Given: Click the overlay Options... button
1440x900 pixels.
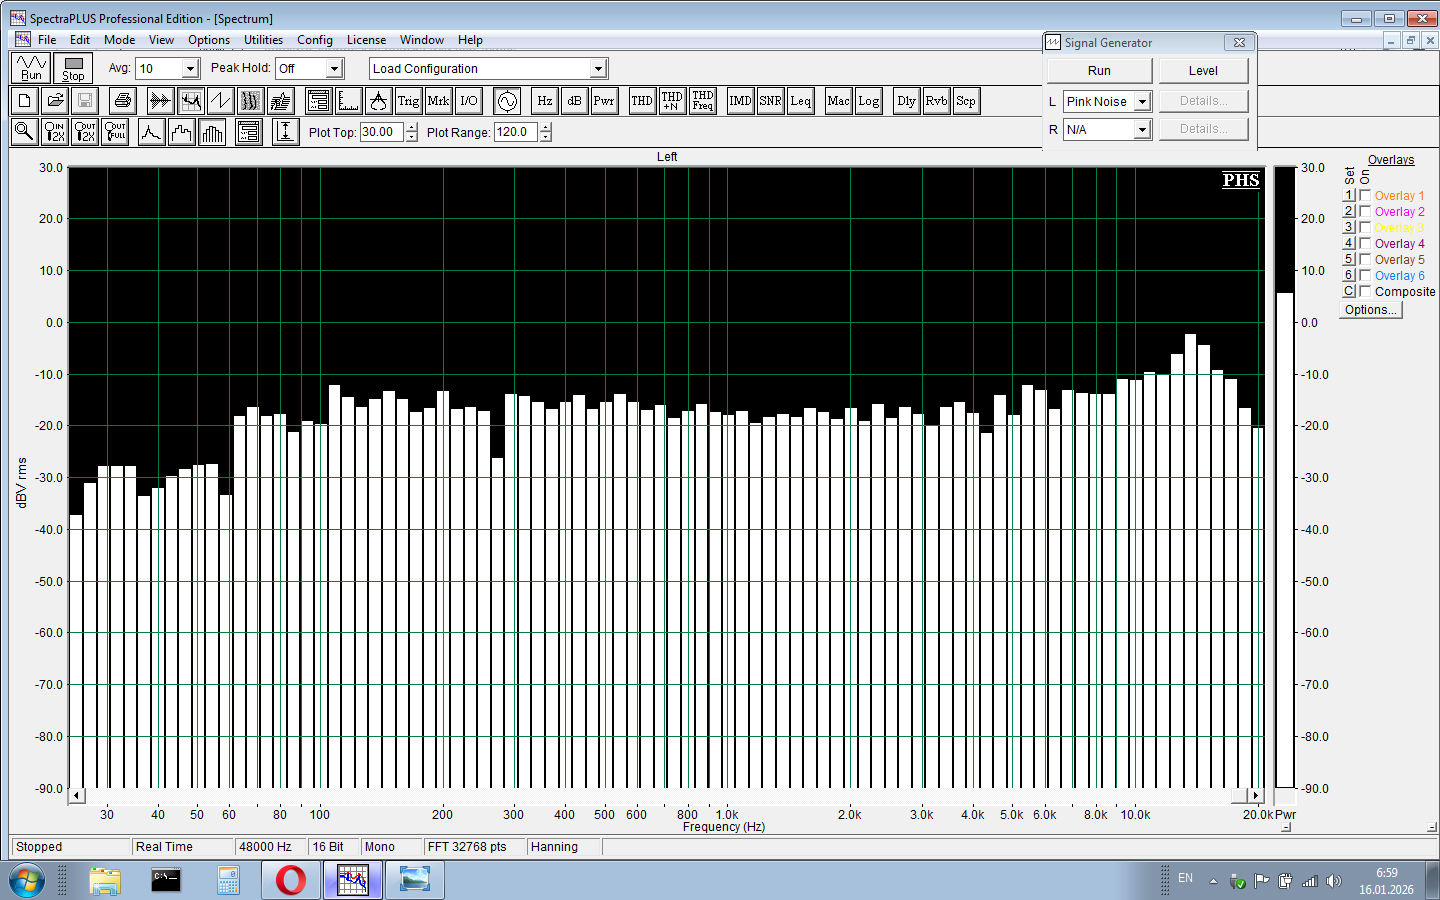Looking at the screenshot, I should [x=1370, y=310].
